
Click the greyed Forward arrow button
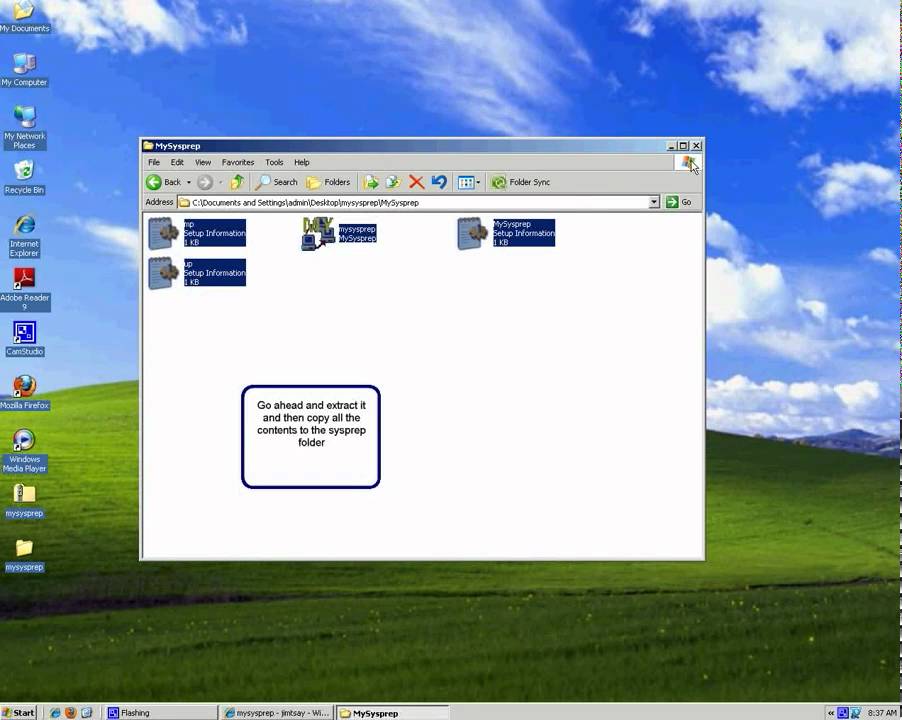(x=204, y=182)
